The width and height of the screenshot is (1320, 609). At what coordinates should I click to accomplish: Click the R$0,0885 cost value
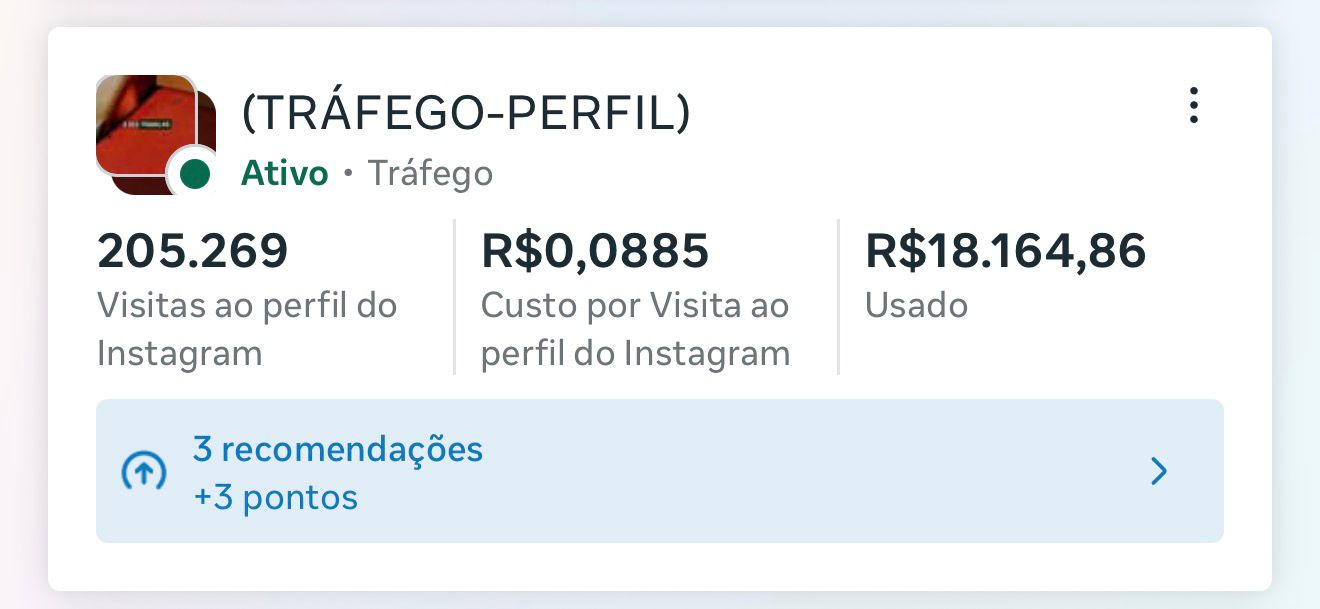point(595,250)
